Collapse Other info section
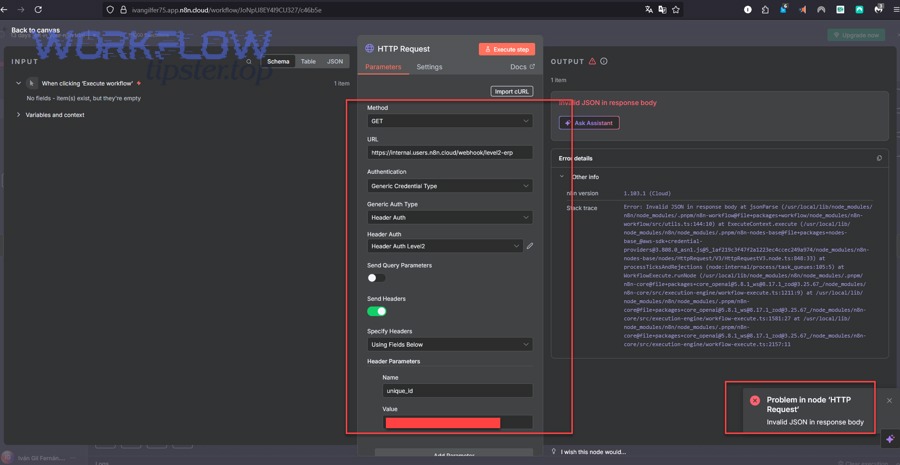Viewport: 900px width, 465px height. click(562, 177)
